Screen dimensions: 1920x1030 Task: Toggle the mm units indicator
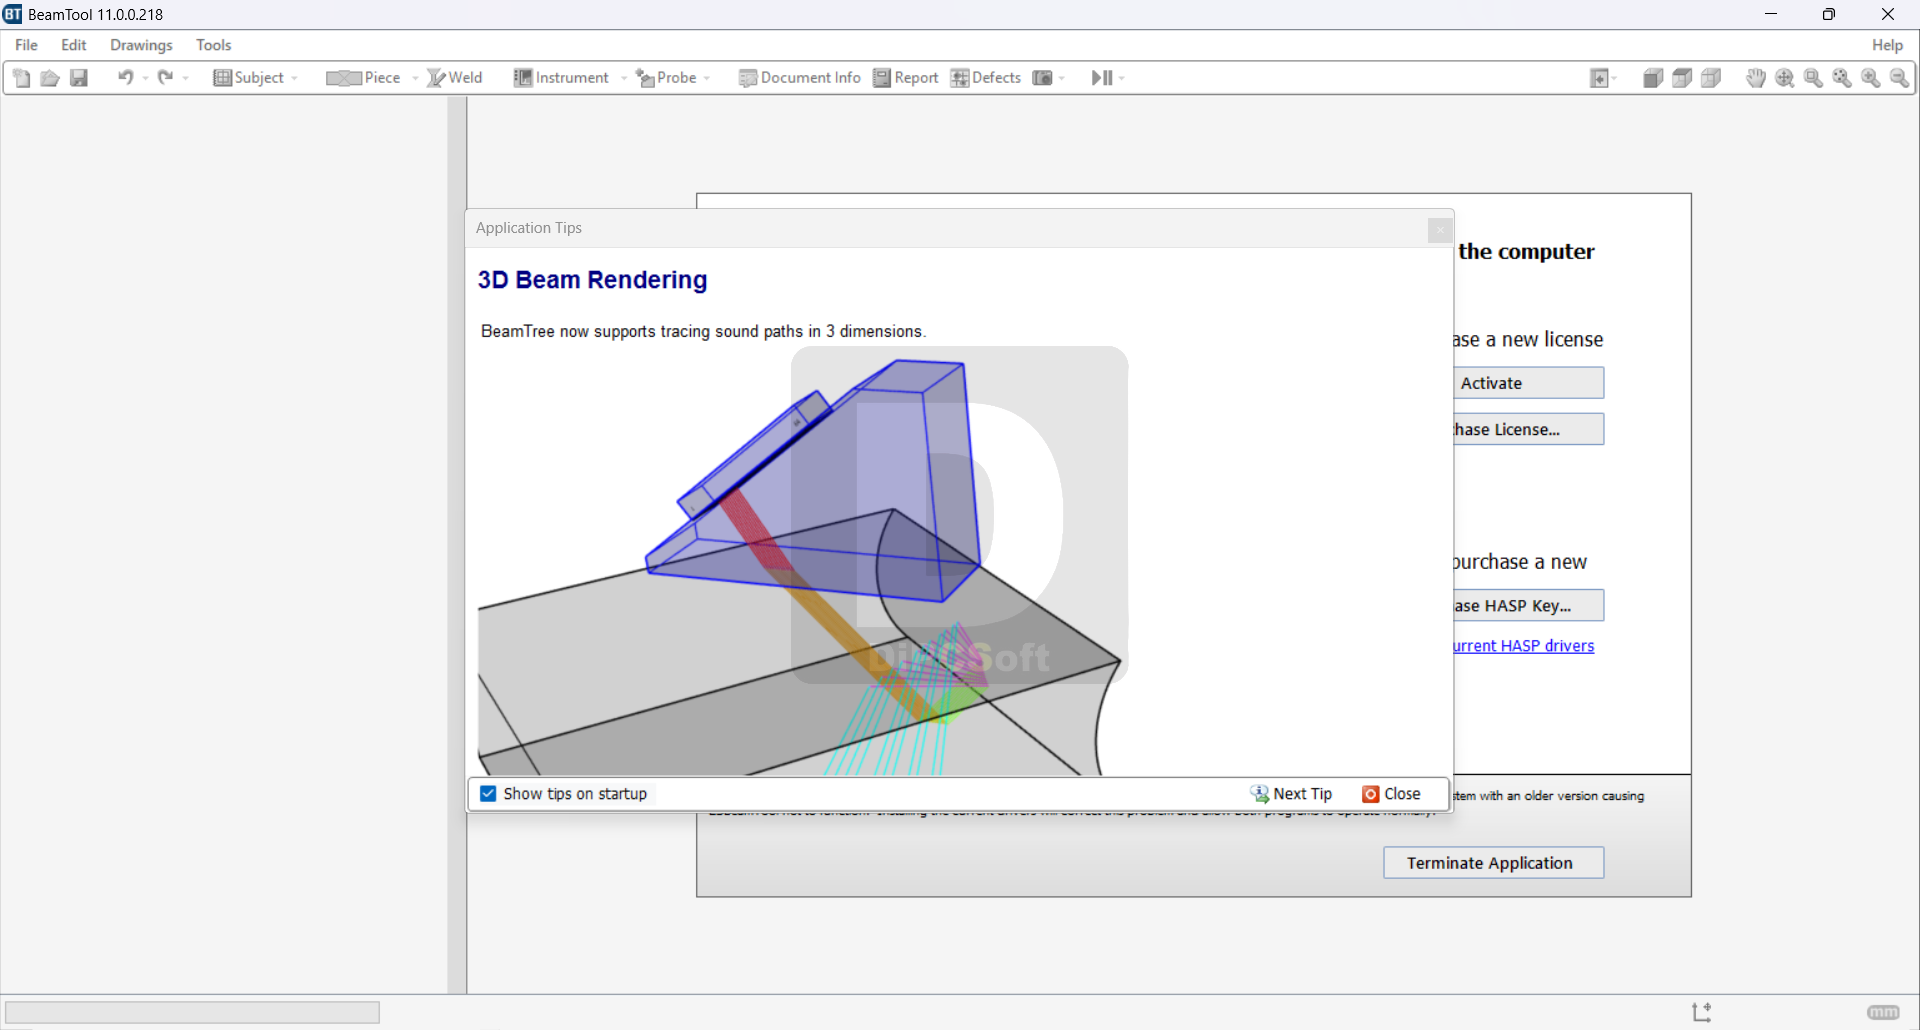(x=1883, y=1013)
